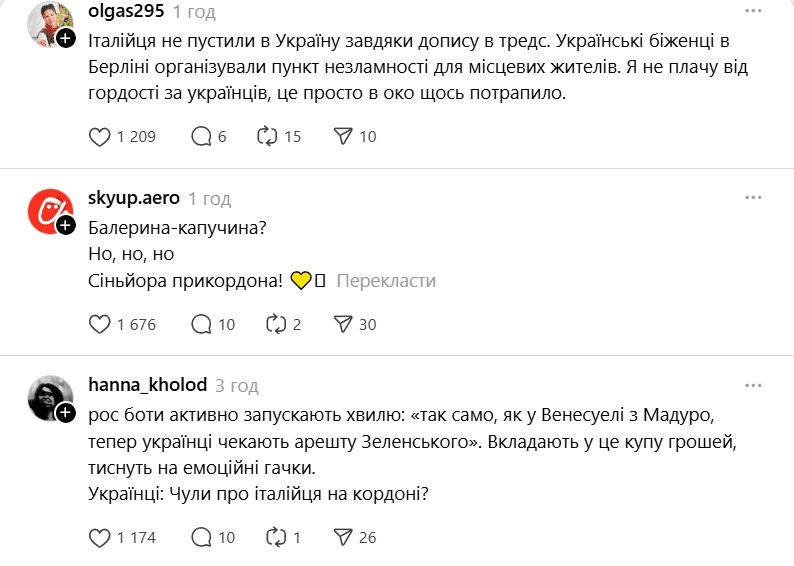Repost the olgas295 thread
This screenshot has width=794, height=566.
[x=267, y=136]
